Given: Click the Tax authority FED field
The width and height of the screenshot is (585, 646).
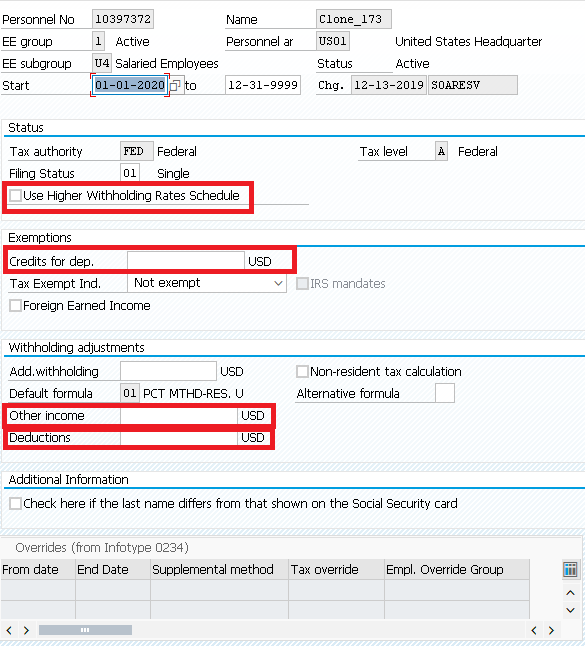Looking at the screenshot, I should click(137, 151).
